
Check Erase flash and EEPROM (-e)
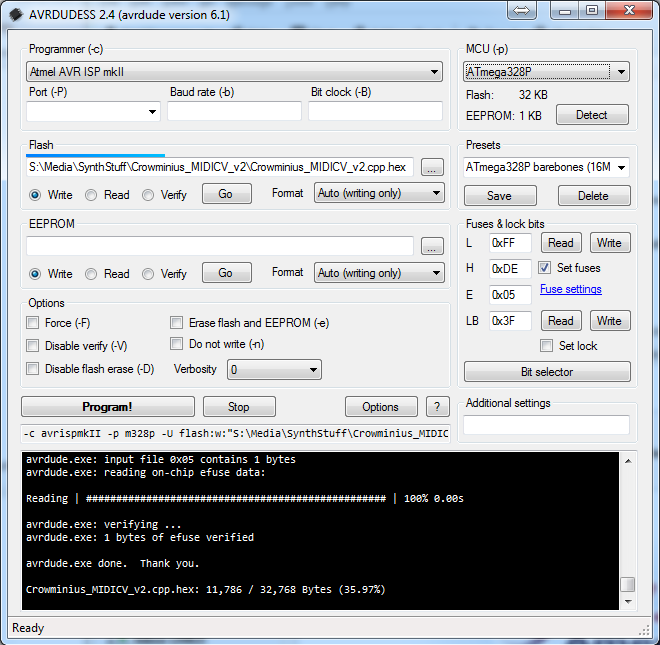pos(176,323)
